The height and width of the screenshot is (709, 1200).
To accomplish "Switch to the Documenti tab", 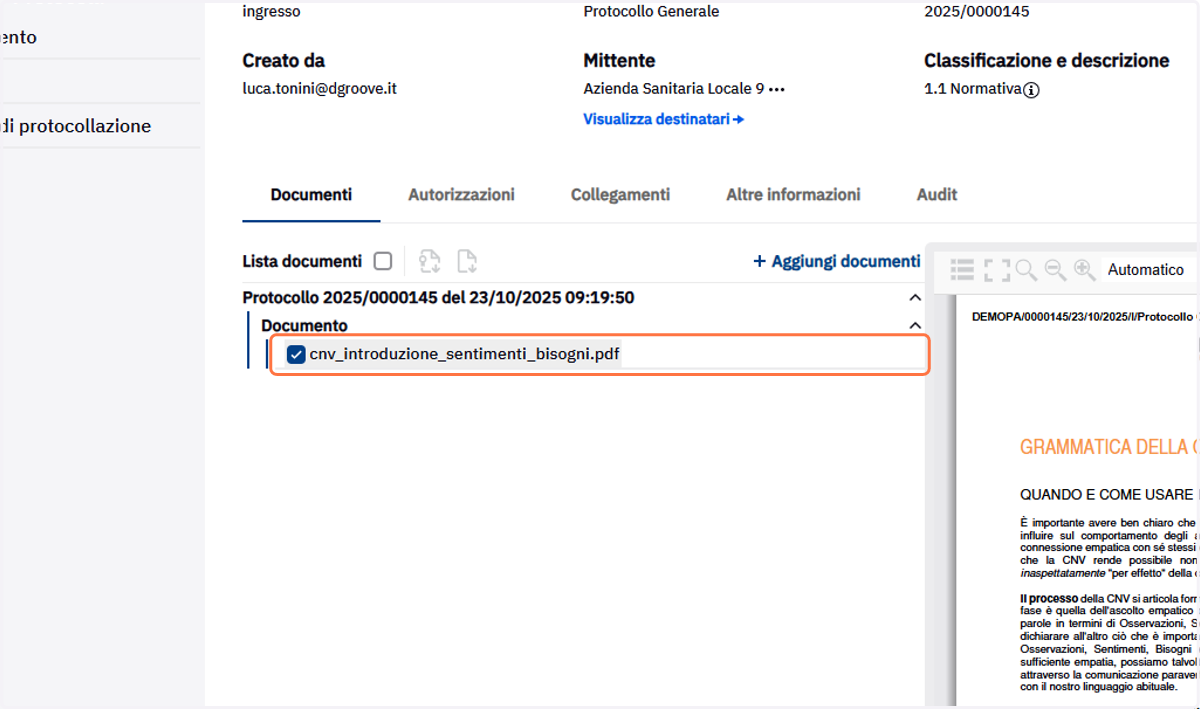I will click(x=311, y=195).
